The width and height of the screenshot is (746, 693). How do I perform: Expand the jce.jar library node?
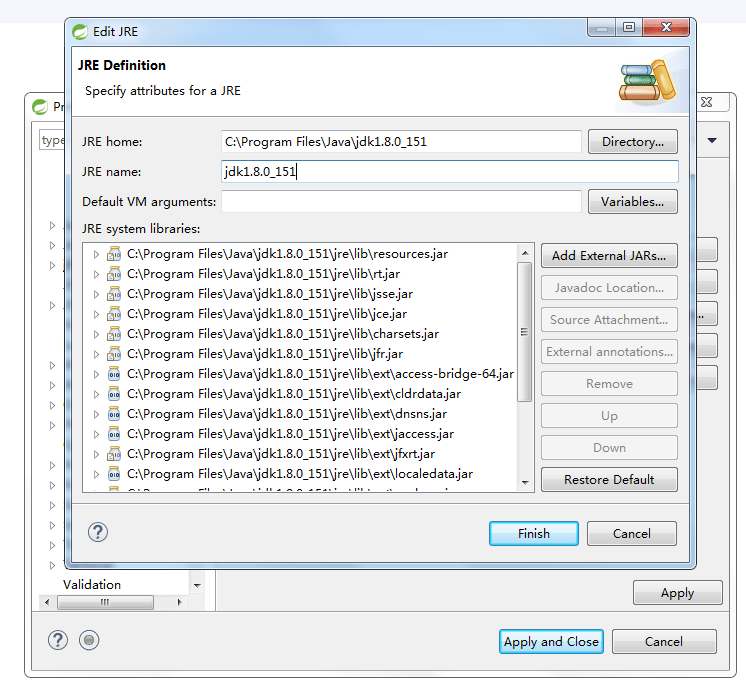(x=96, y=314)
